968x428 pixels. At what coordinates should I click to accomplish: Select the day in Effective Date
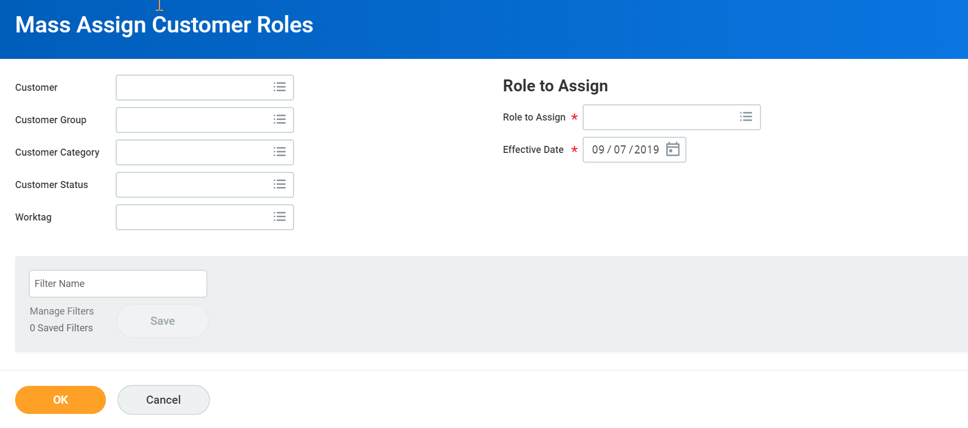[620, 149]
